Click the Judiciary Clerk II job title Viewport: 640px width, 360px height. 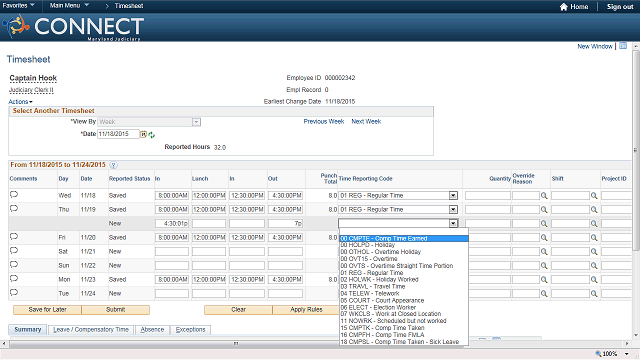tap(31, 90)
